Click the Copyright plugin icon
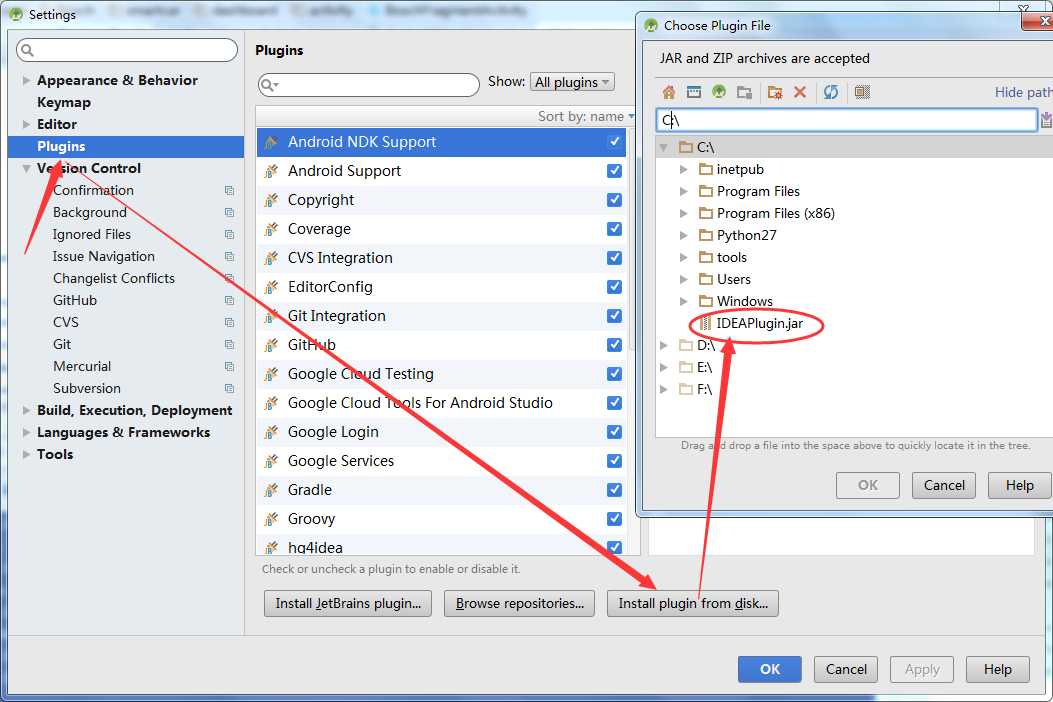 click(x=271, y=200)
